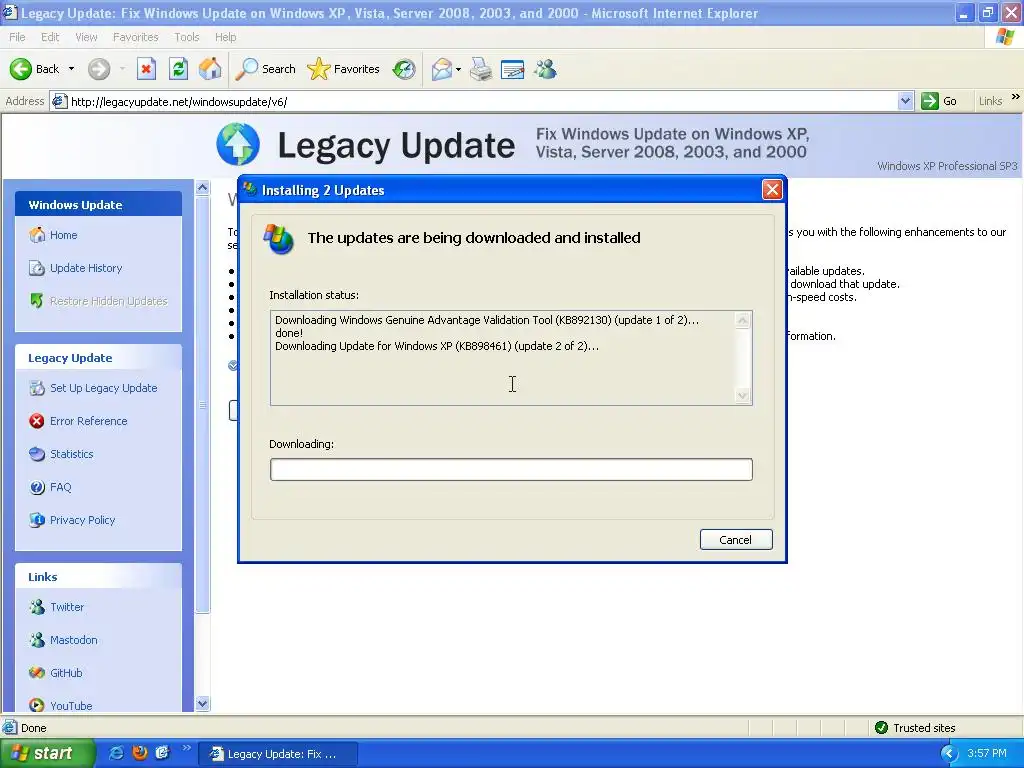Open the Favorites star button
The width and height of the screenshot is (1024, 768).
coord(343,69)
